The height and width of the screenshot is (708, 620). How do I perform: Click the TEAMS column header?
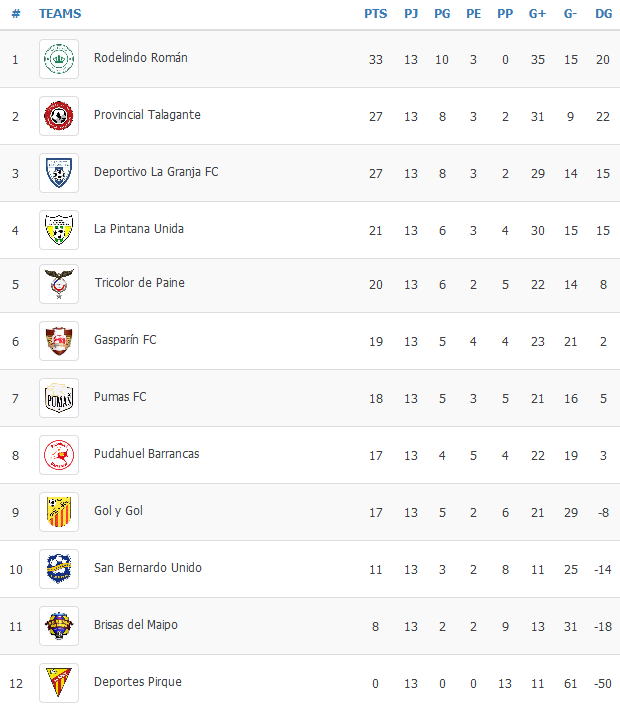[60, 14]
